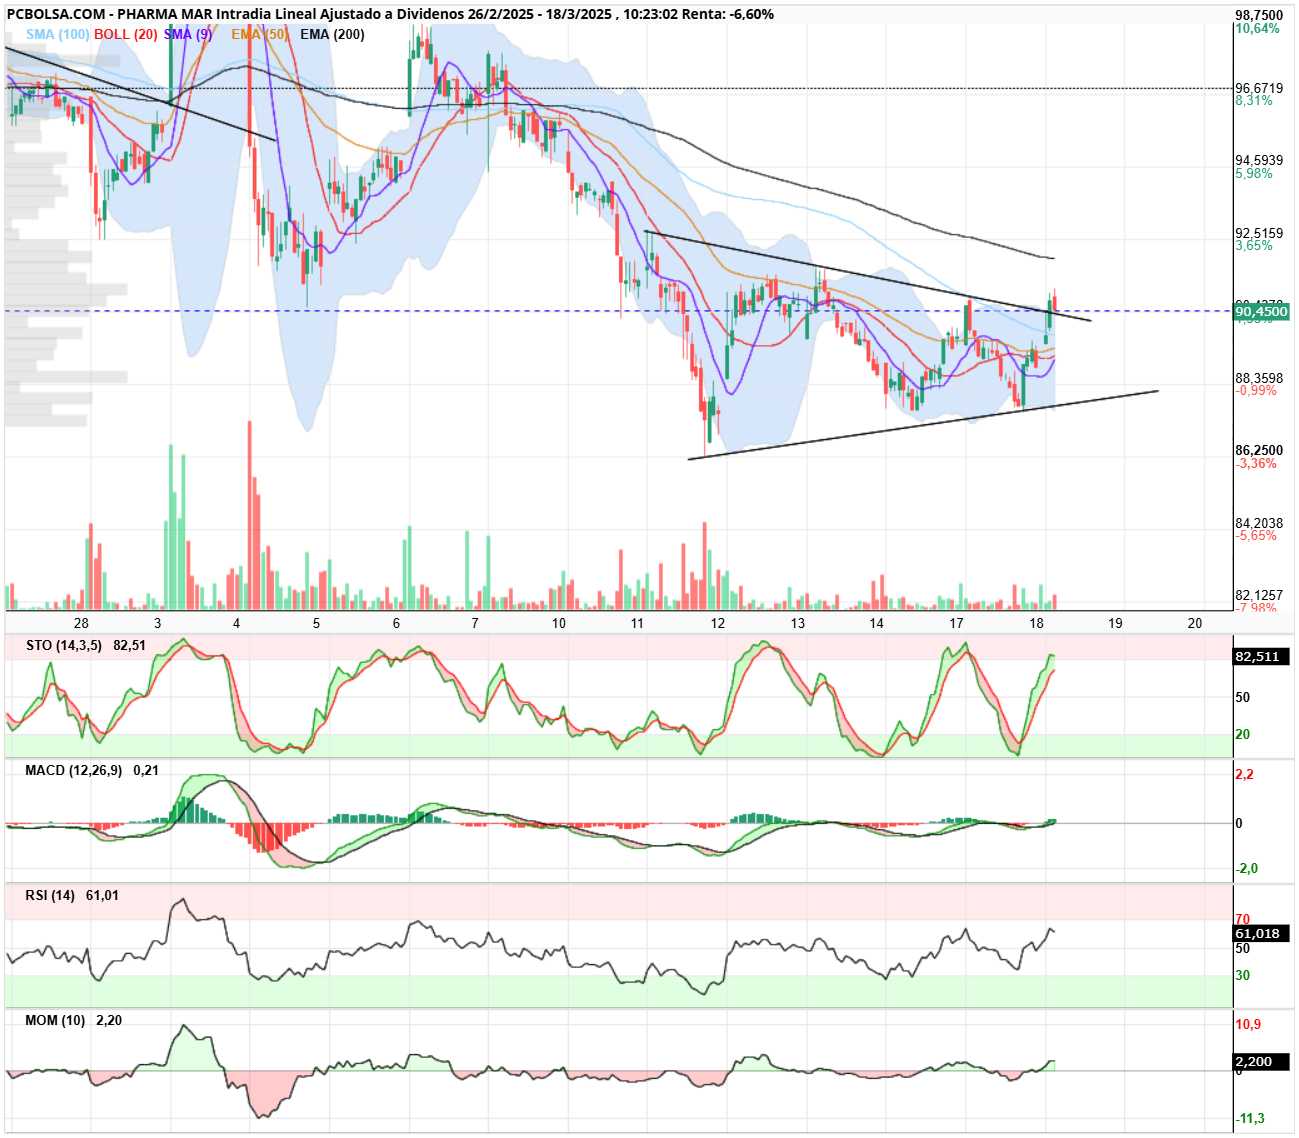Click the green 90,4500 current price tag
The image size is (1299, 1138).
(x=1261, y=312)
